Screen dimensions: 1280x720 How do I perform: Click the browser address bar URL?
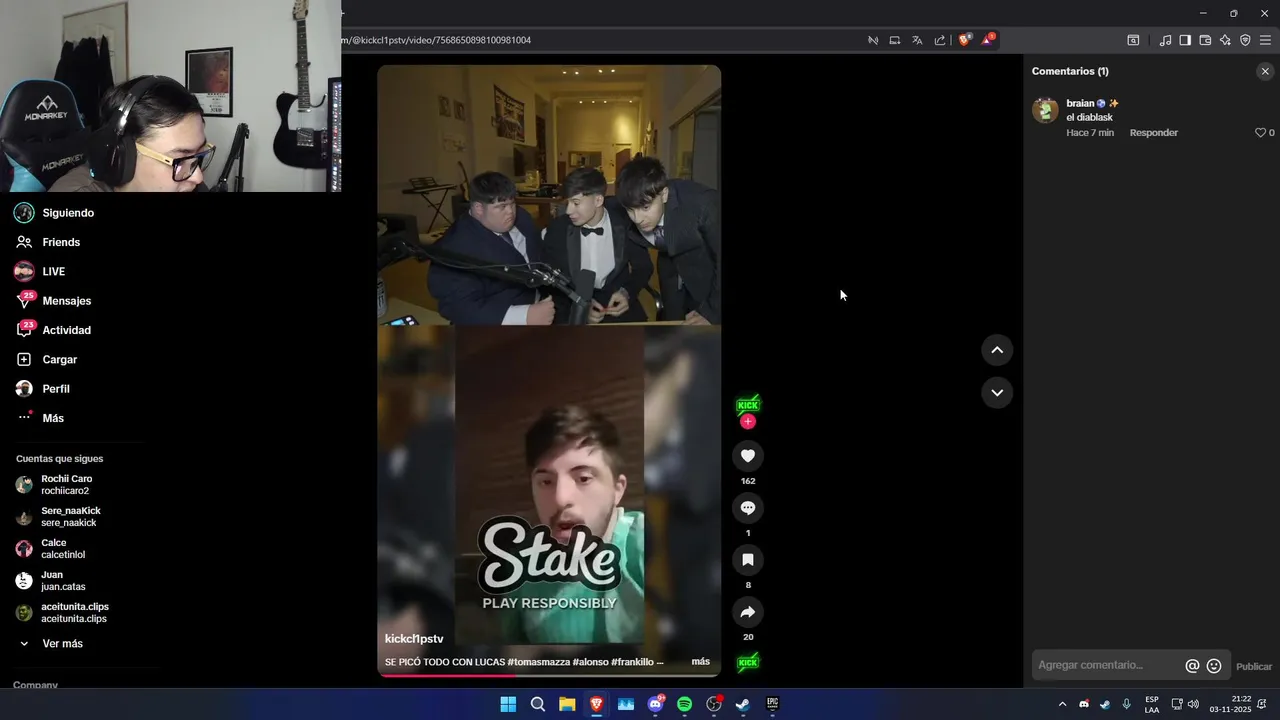(437, 40)
